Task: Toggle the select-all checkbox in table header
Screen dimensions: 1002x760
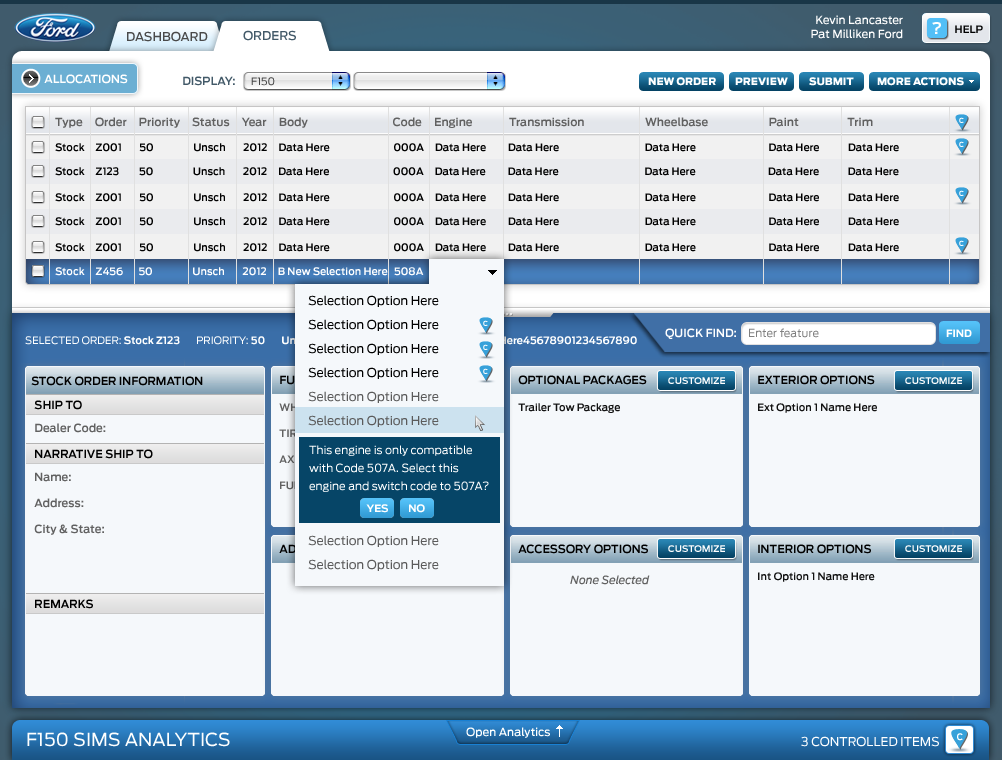Action: pyautogui.click(x=38, y=122)
